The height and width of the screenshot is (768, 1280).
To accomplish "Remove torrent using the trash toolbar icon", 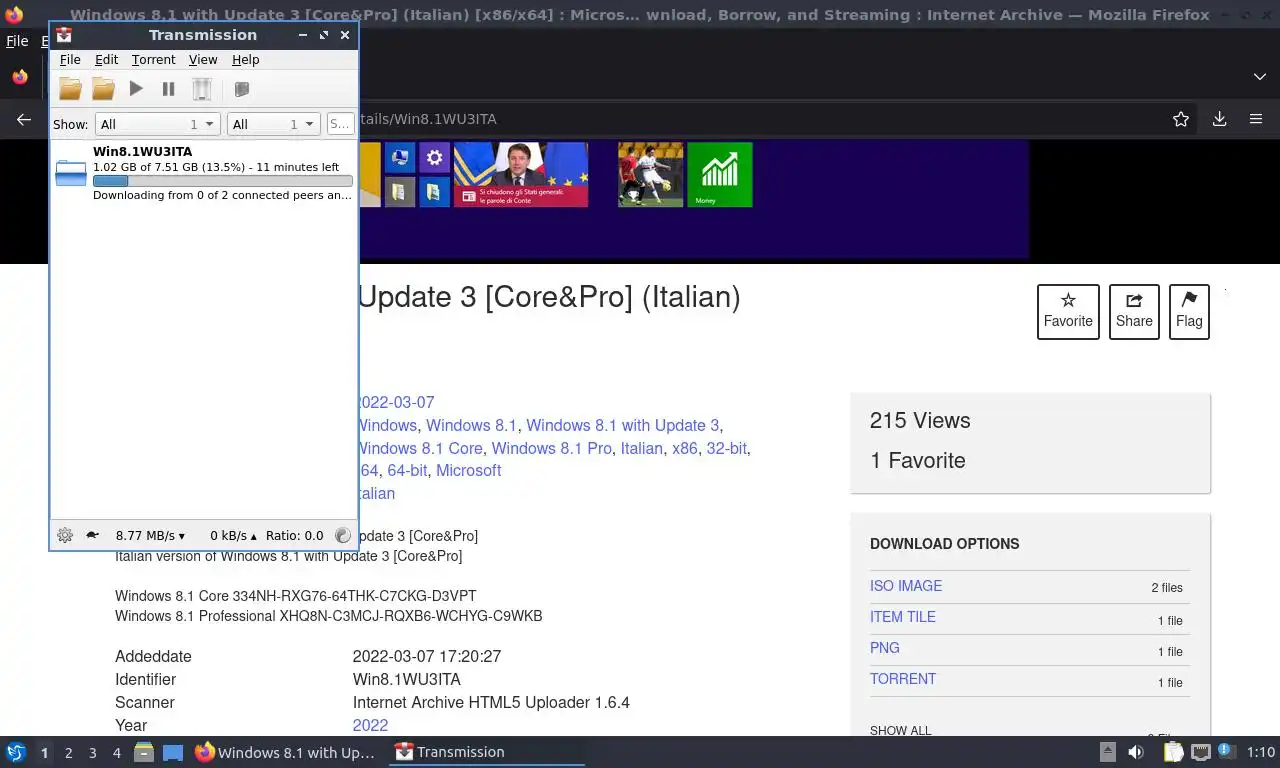I will click(201, 89).
